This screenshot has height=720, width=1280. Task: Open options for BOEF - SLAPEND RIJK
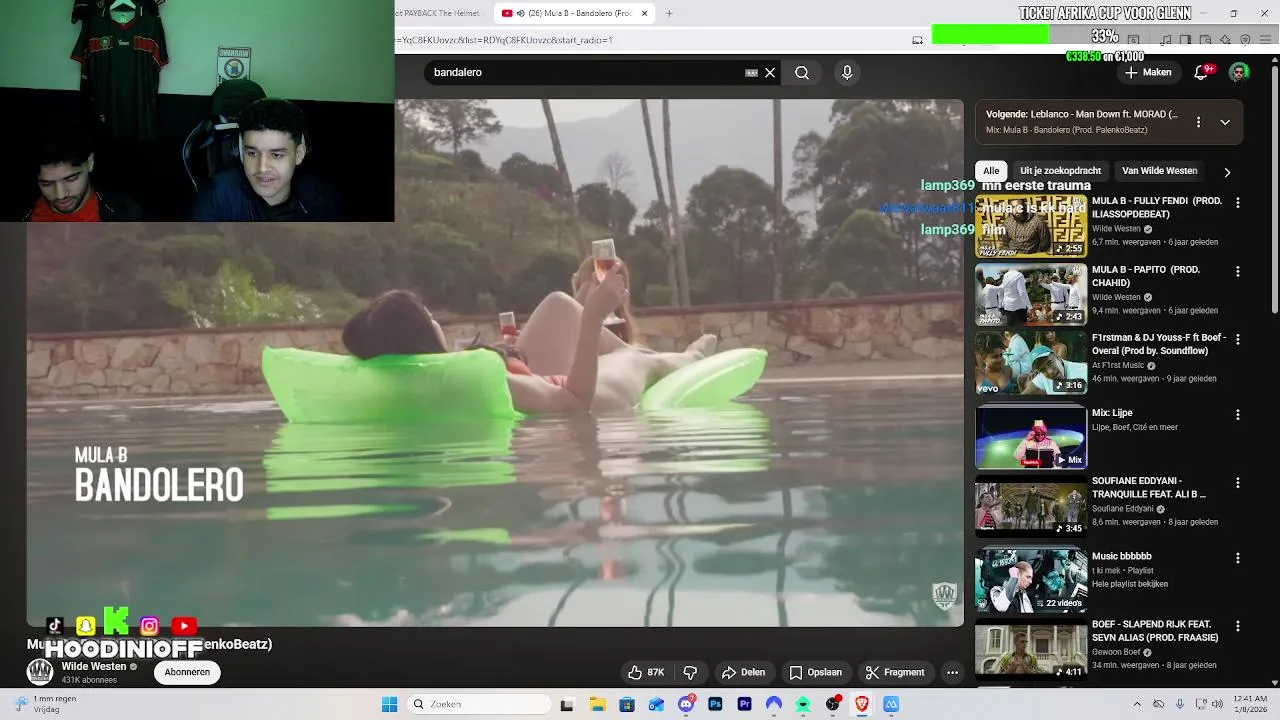1238,626
